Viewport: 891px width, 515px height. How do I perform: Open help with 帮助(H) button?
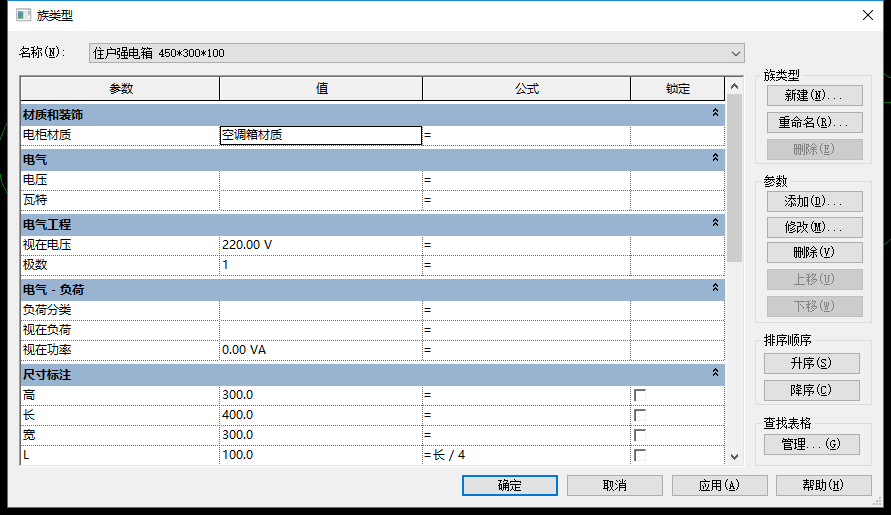point(823,485)
